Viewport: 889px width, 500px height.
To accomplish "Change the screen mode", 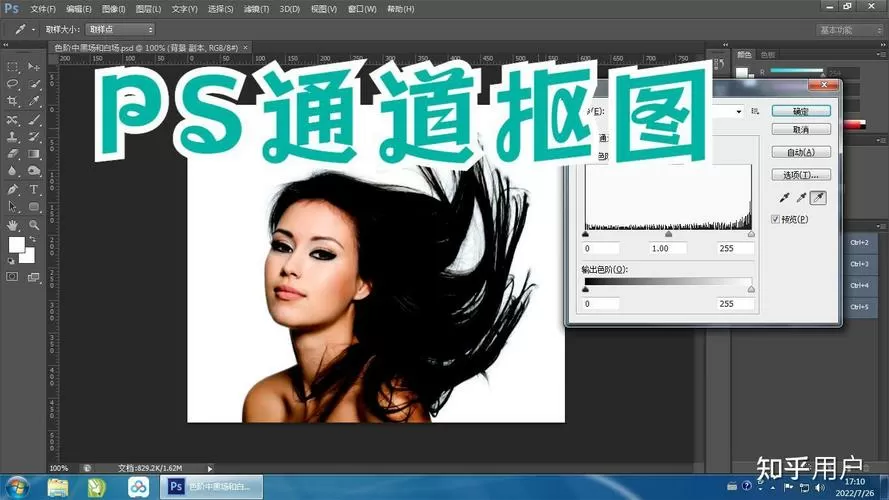I will coord(34,277).
